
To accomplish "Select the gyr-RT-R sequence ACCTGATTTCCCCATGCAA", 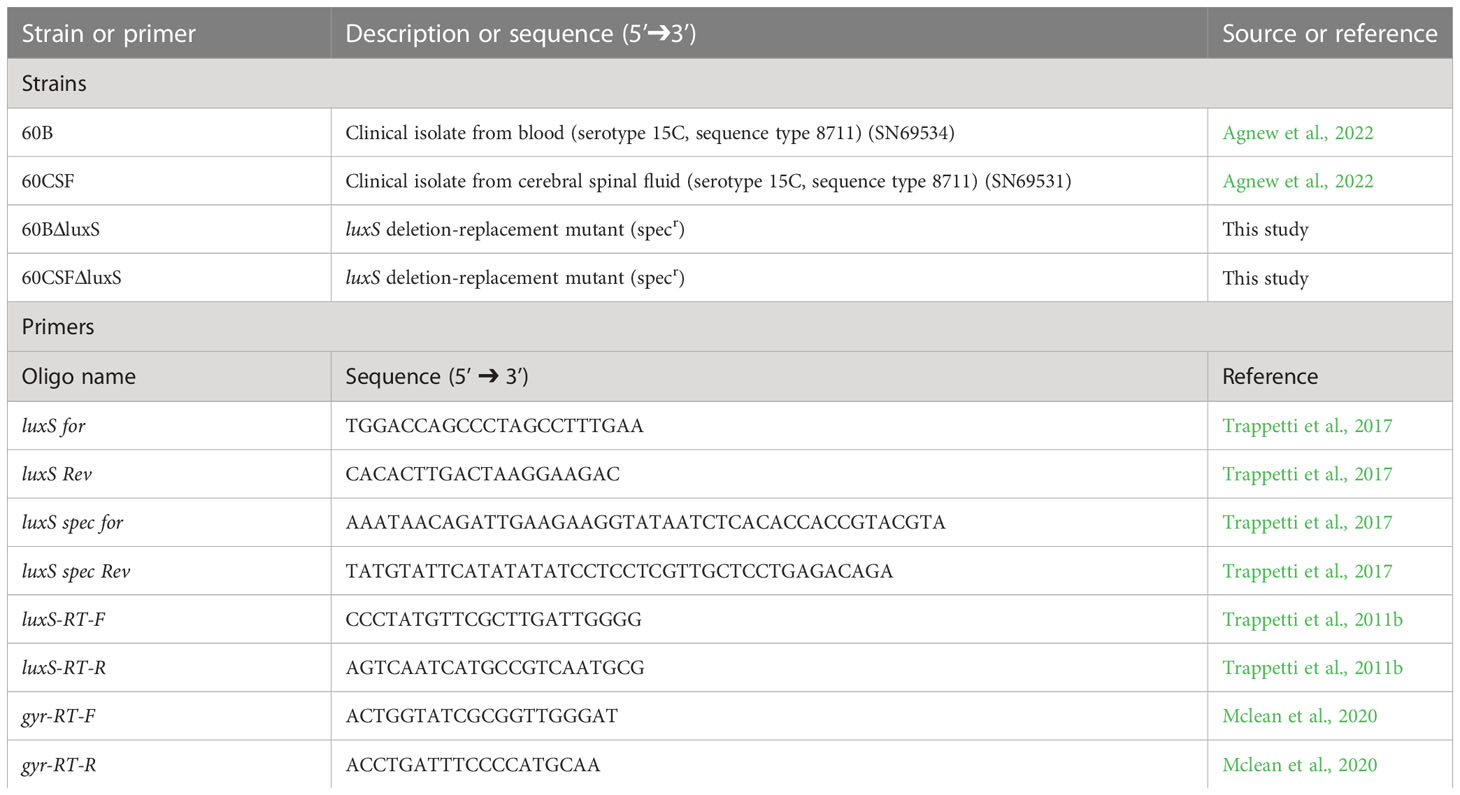I will [x=473, y=765].
